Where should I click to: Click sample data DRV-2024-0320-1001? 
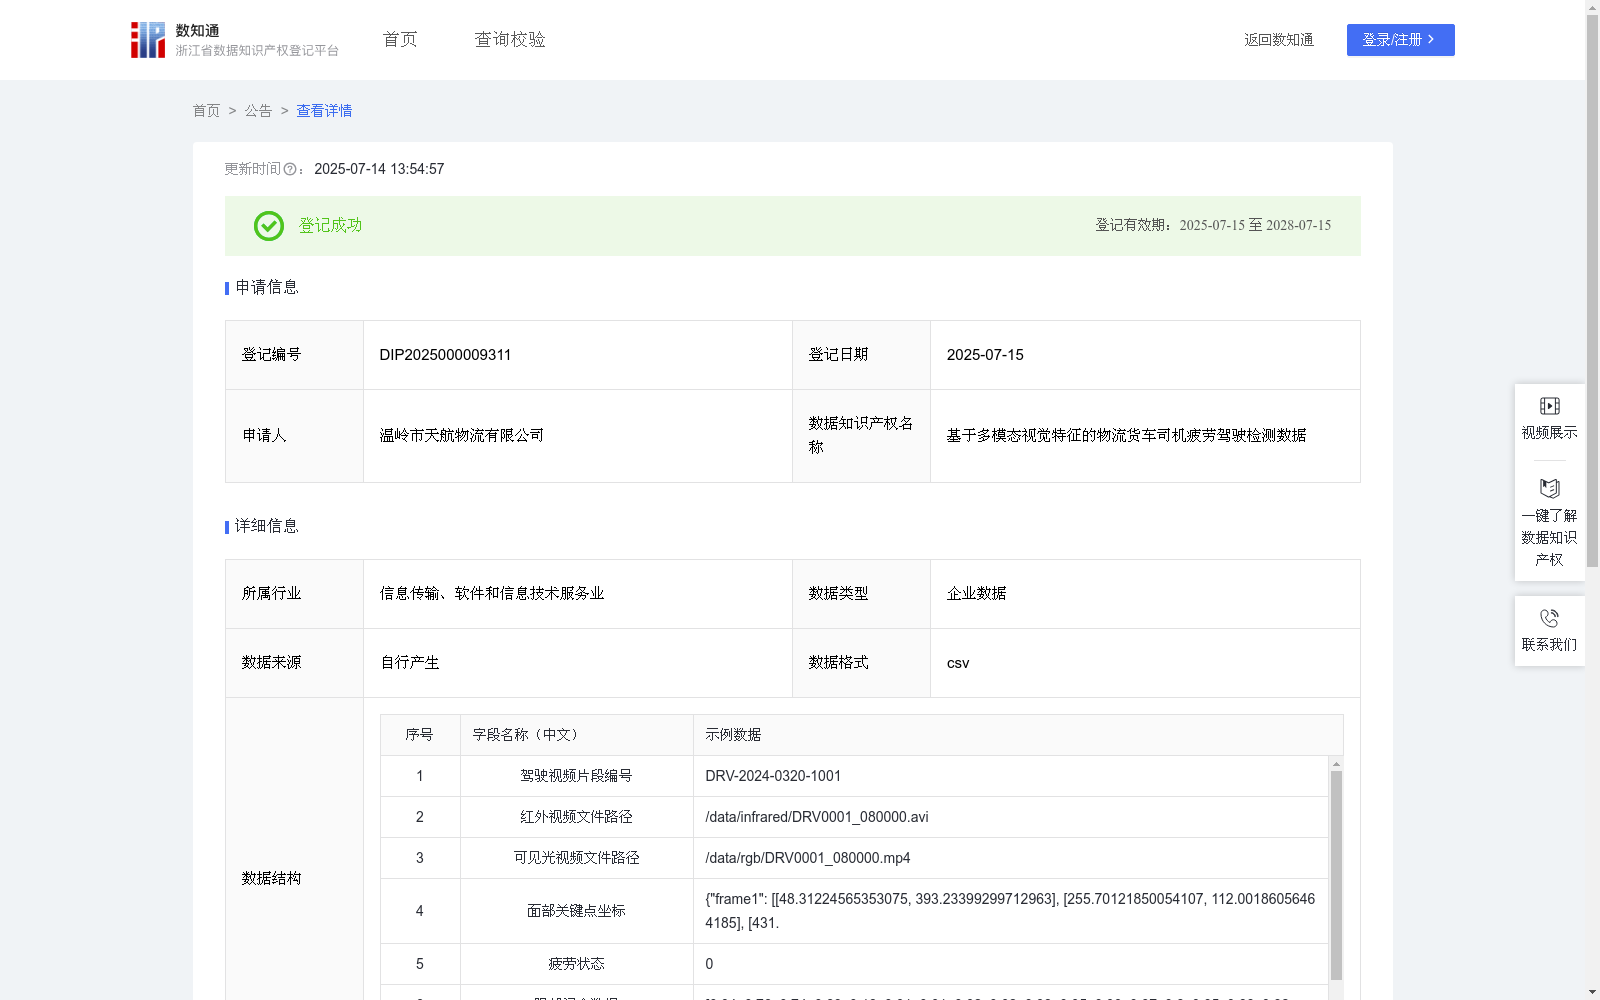pos(773,776)
